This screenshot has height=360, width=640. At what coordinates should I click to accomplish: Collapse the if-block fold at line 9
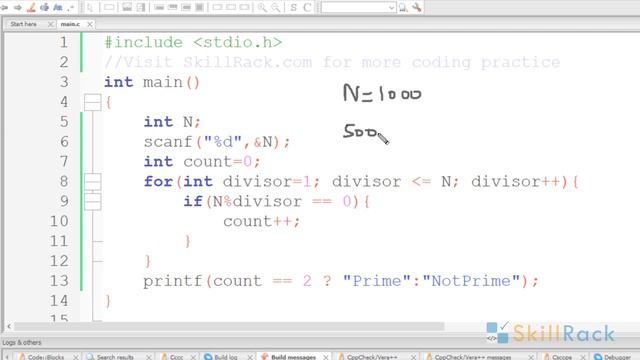[93, 202]
